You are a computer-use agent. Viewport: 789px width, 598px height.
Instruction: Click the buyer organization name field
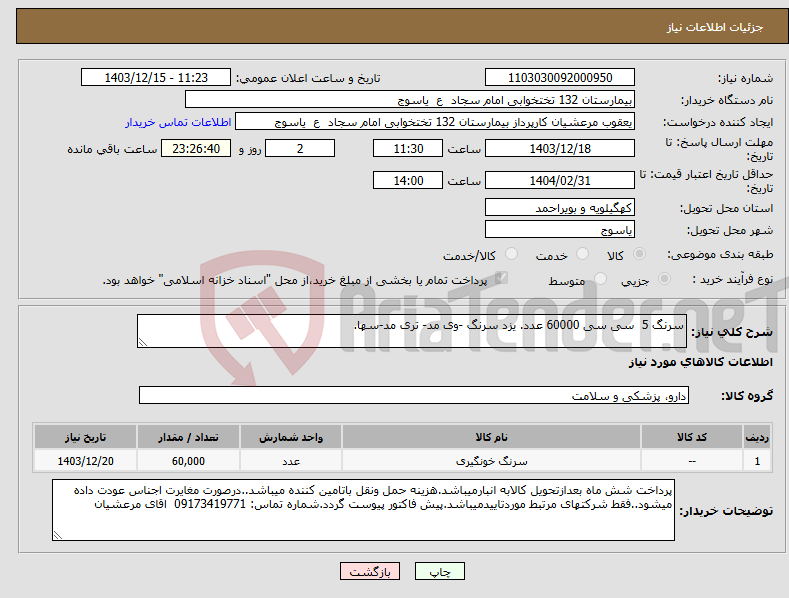click(x=410, y=100)
